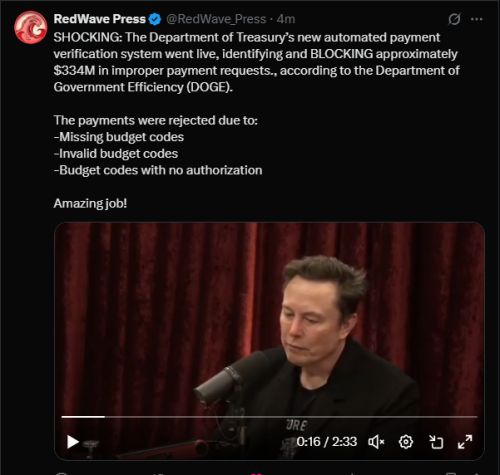The height and width of the screenshot is (475, 500).
Task: Click the white played portion of the progress bar
Action: point(83,417)
